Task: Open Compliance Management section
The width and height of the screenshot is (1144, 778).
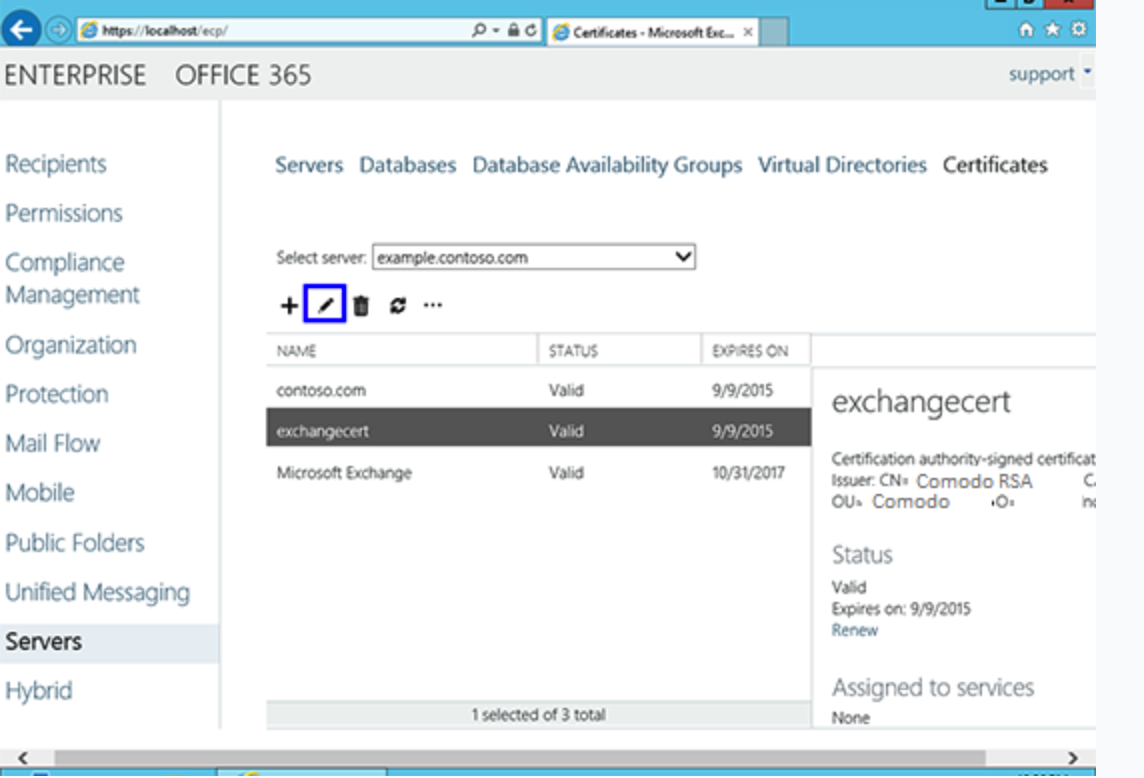Action: click(72, 278)
